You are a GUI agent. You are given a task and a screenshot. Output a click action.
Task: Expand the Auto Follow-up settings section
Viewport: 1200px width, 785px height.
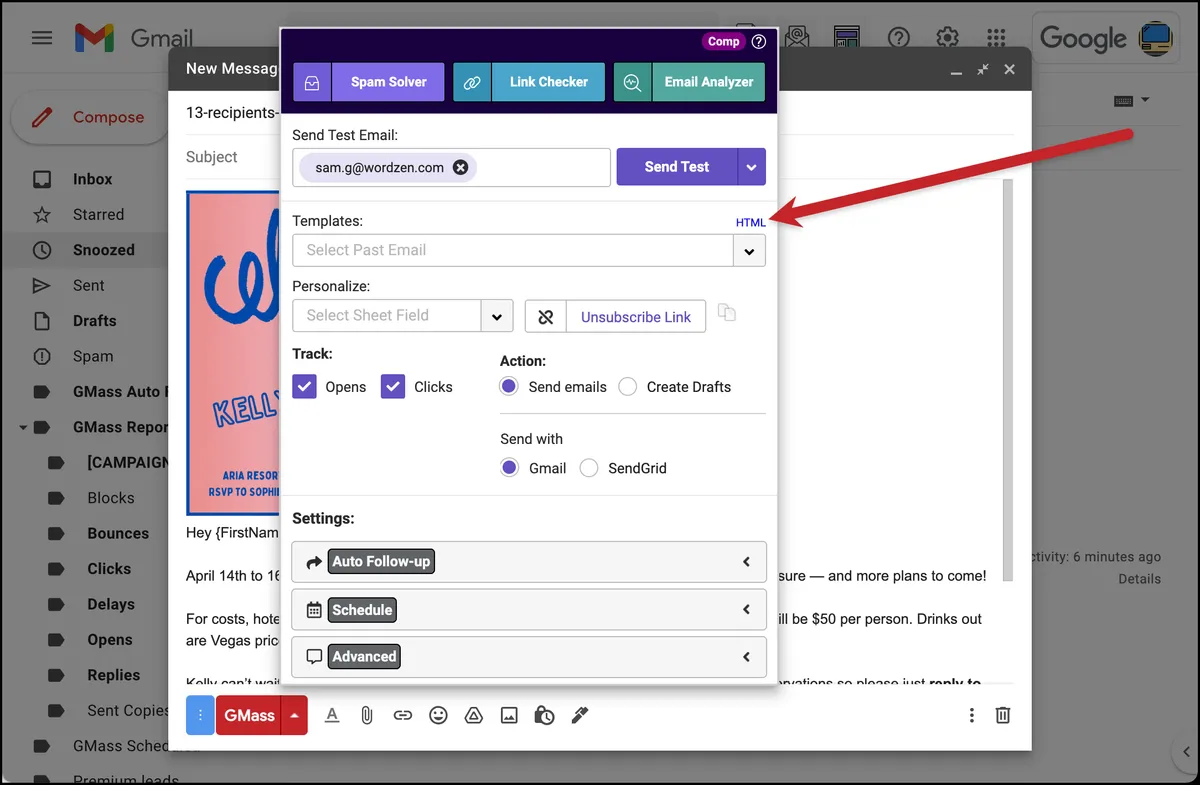[x=529, y=562]
